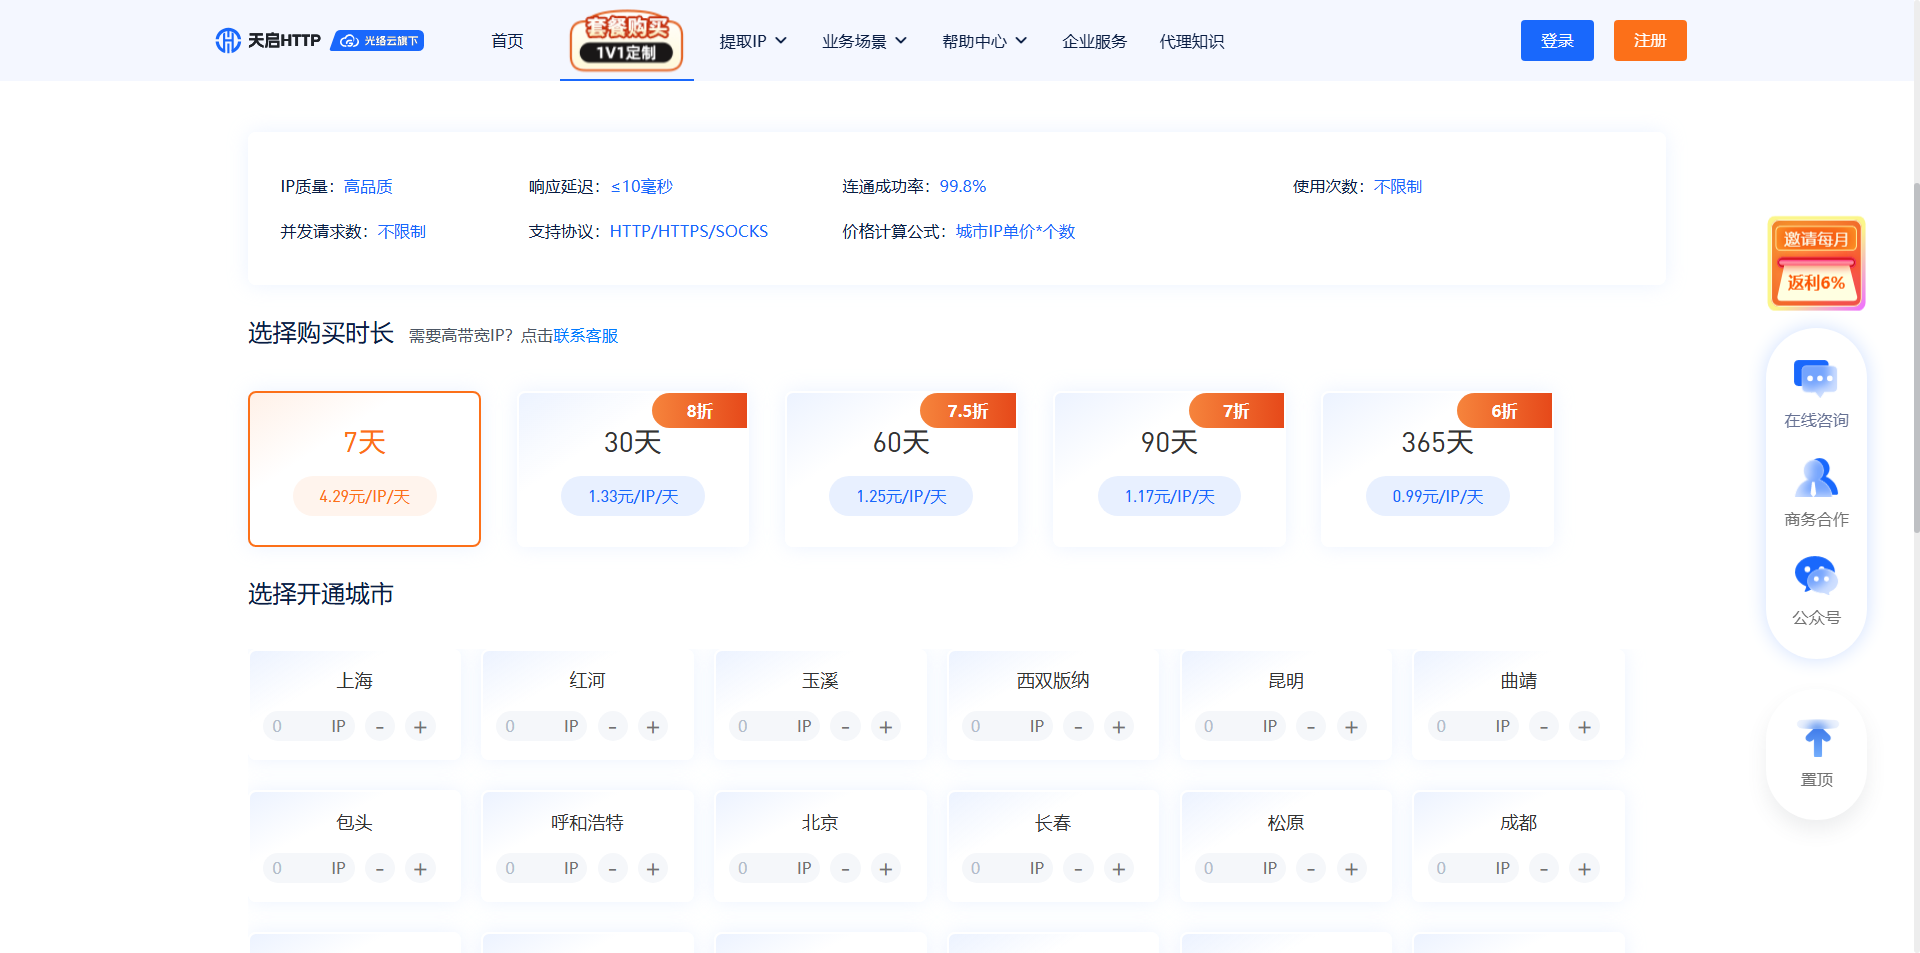
Task: Choose the 30天 plan with 8折
Action: tap(632, 468)
